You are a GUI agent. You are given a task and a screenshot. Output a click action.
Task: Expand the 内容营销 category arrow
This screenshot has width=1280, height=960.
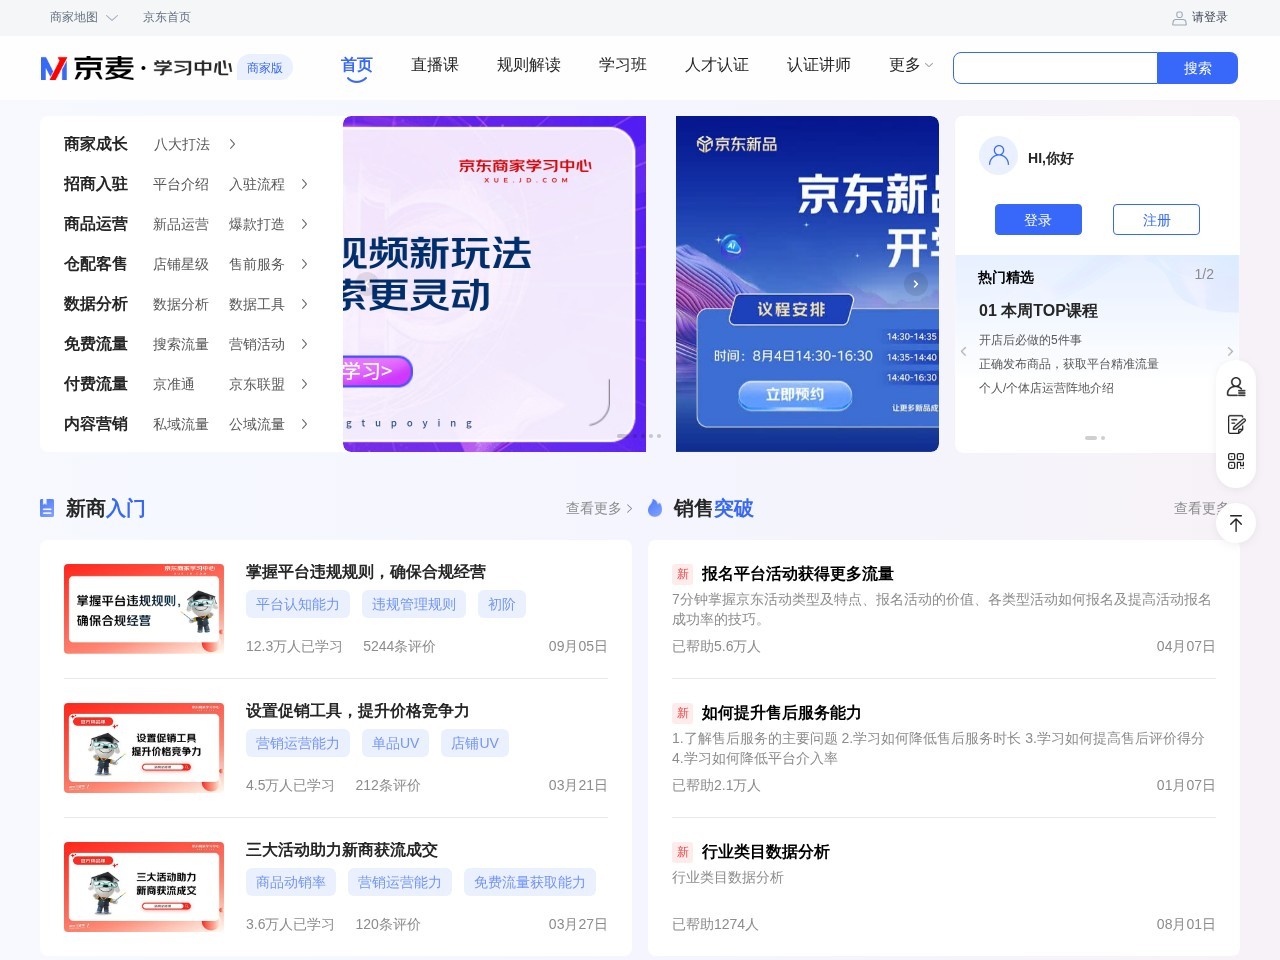tap(304, 424)
